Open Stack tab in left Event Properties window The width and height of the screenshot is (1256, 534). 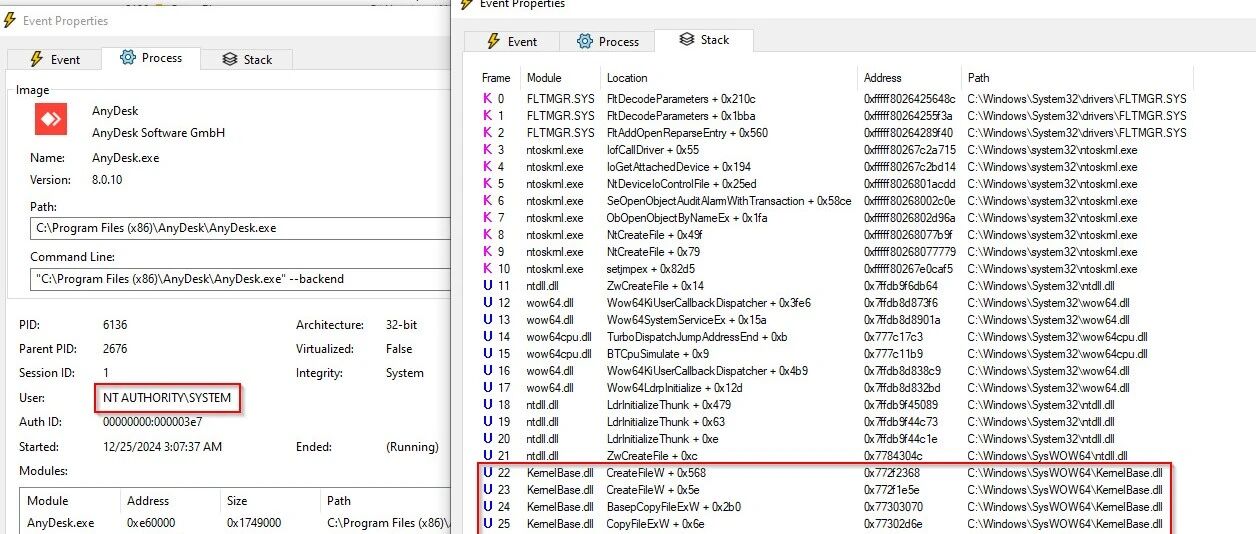[x=247, y=59]
